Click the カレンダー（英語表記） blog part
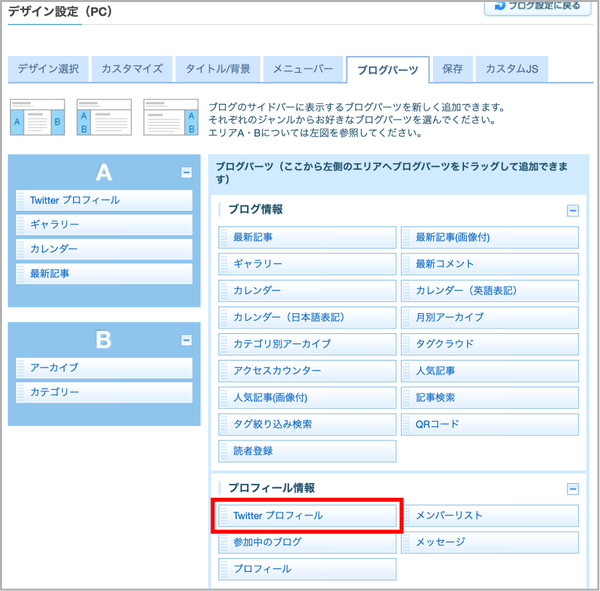This screenshot has width=600, height=591. (x=490, y=291)
